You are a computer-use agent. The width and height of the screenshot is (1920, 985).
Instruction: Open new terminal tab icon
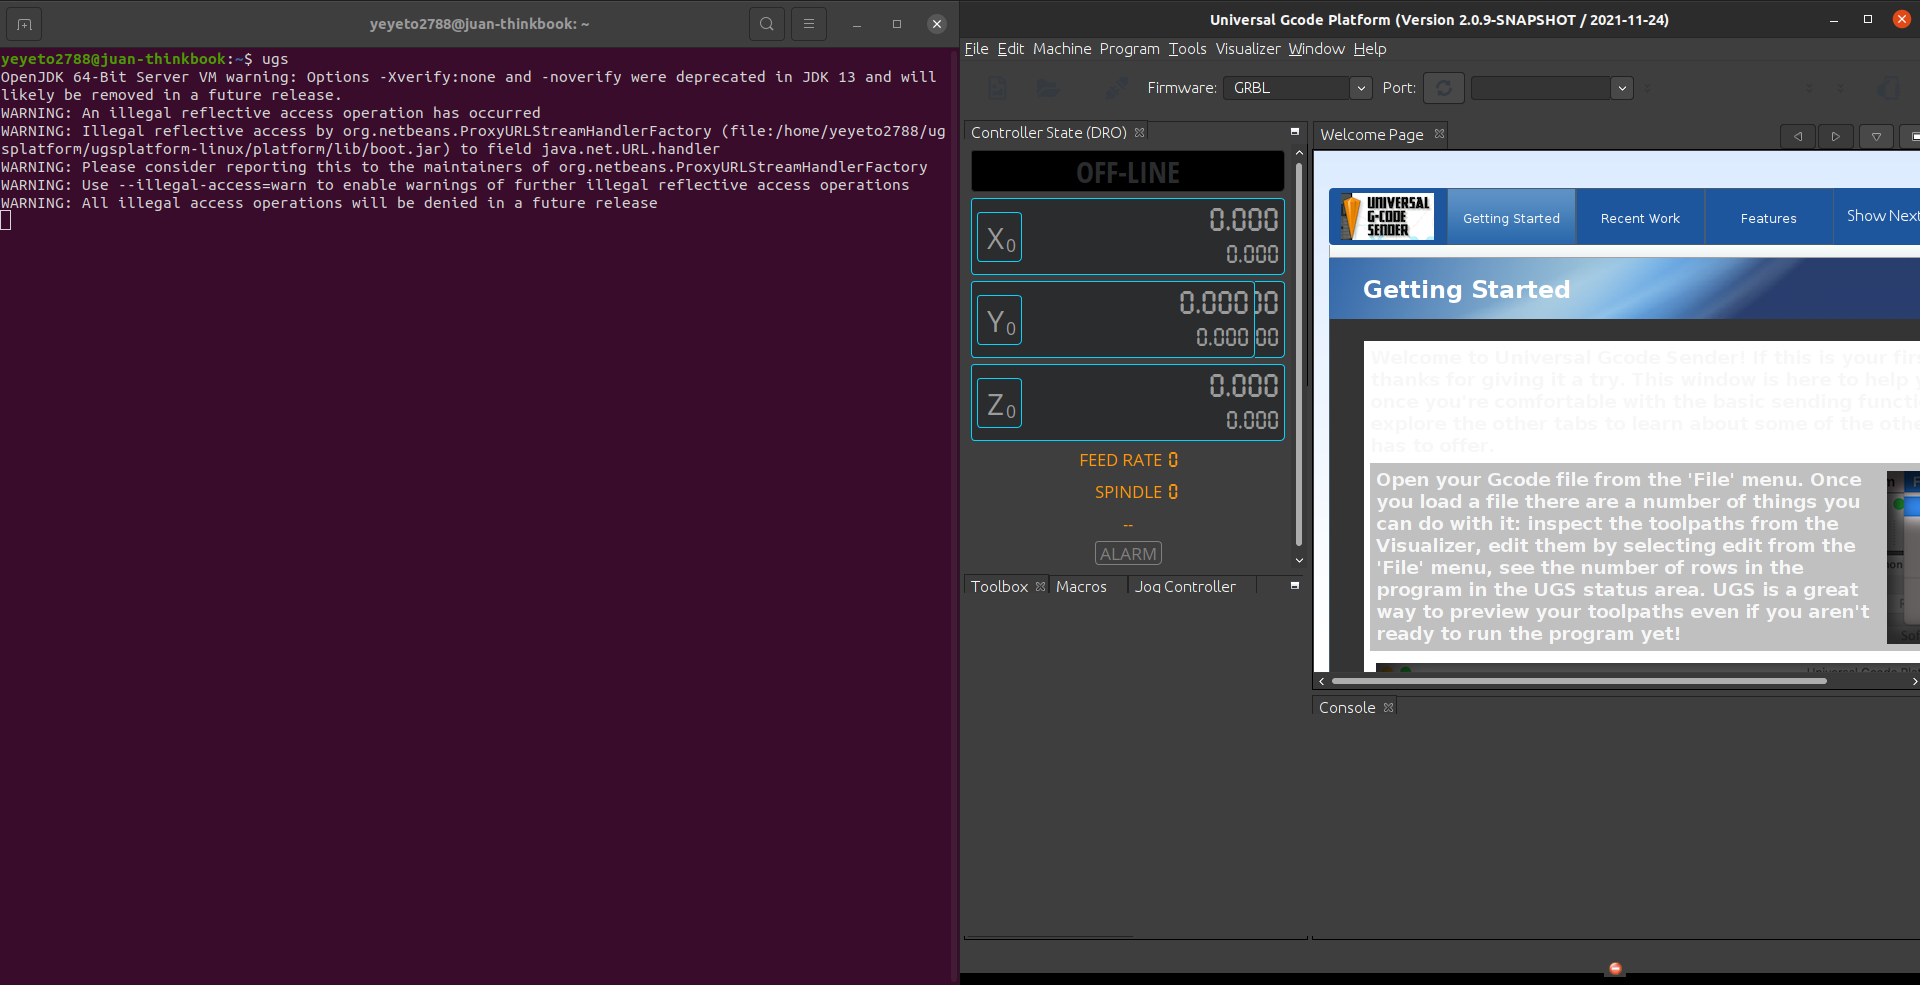click(x=24, y=24)
